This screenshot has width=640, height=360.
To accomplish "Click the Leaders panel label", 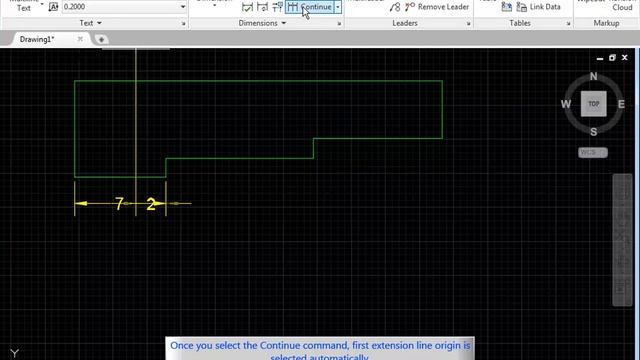I will click(405, 23).
